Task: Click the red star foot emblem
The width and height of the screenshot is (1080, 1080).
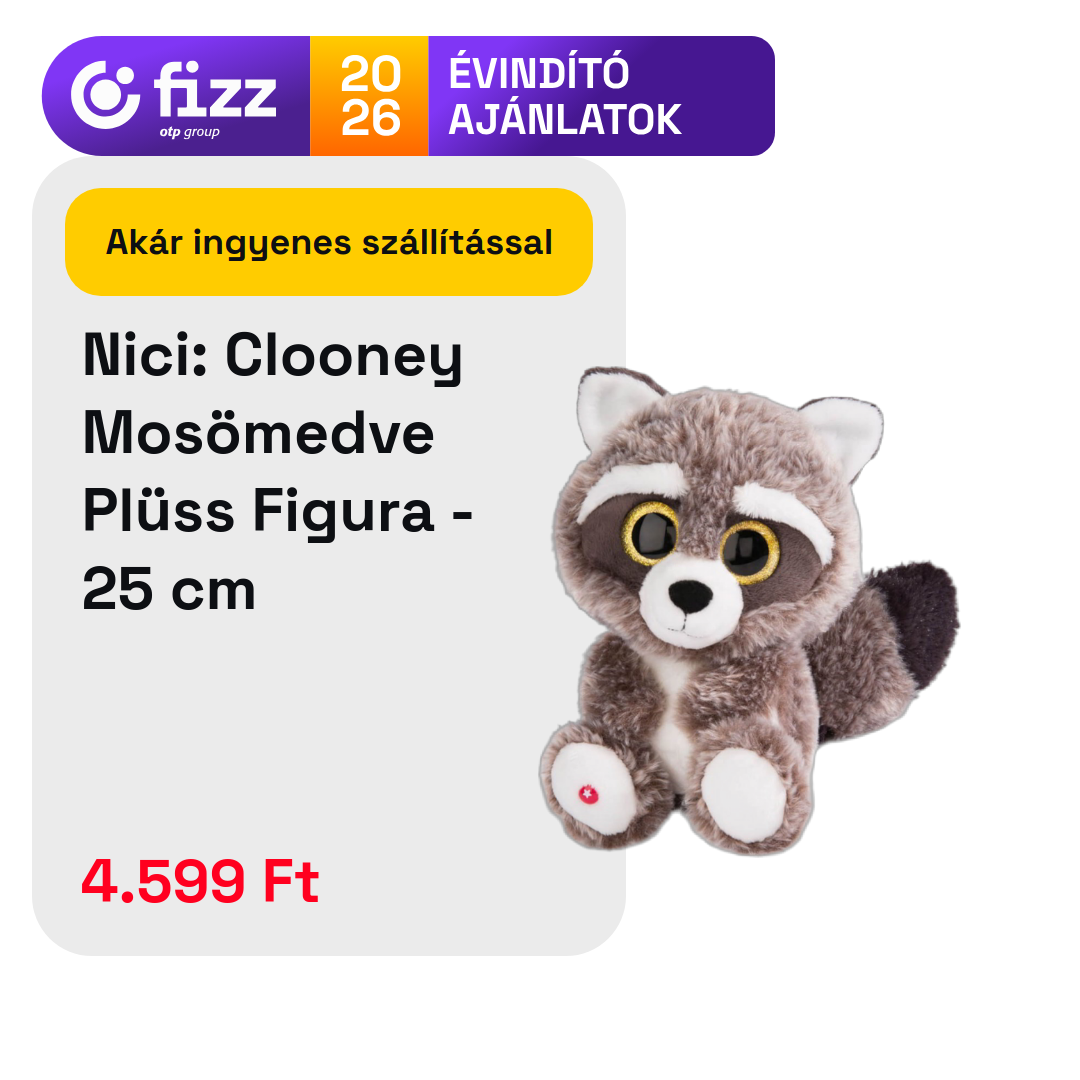Action: point(588,794)
